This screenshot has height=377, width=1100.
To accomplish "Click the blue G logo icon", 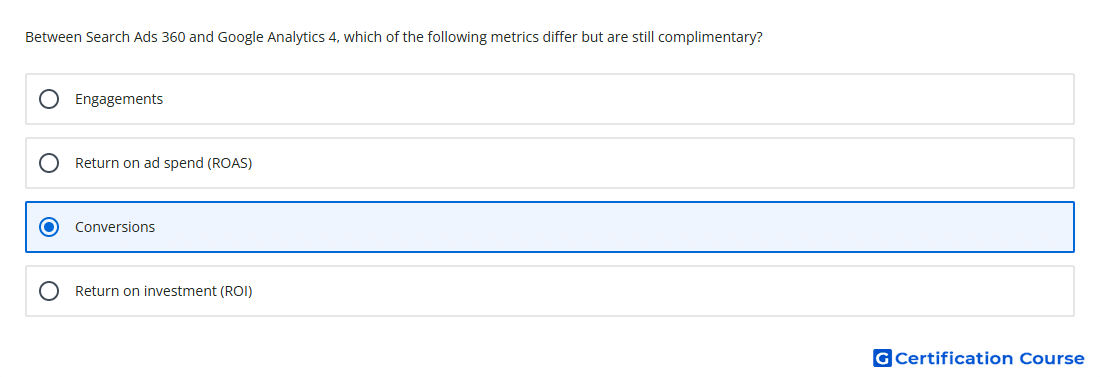I will [882, 358].
